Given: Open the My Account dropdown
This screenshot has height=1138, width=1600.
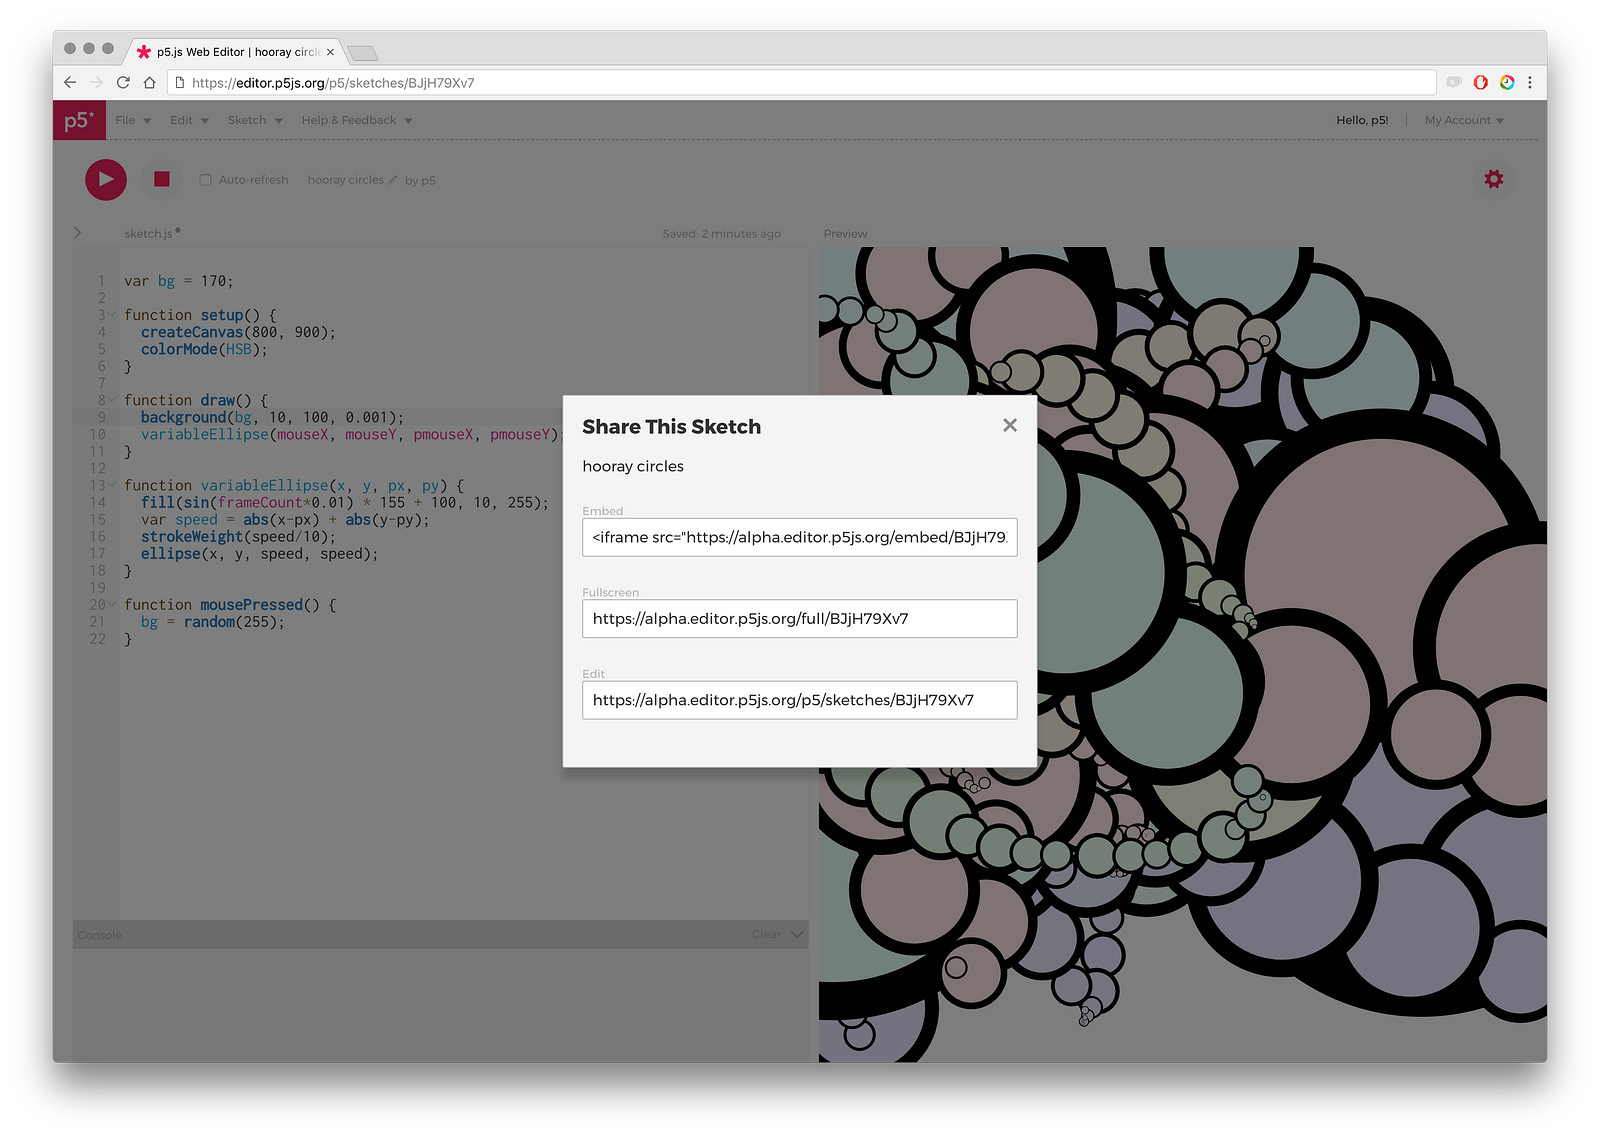Looking at the screenshot, I should (1464, 120).
